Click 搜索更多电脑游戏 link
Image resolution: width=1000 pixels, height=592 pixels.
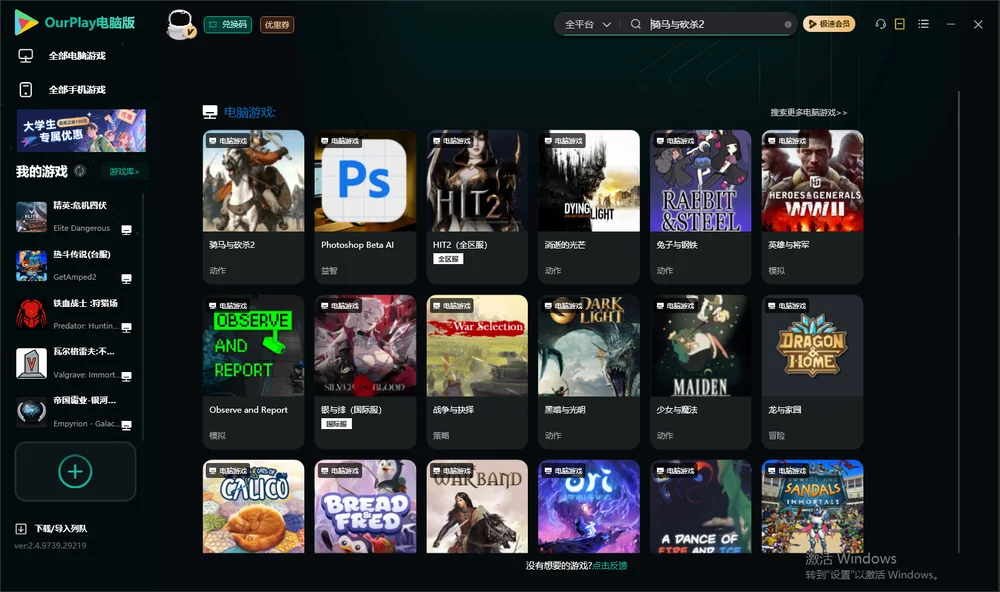[809, 113]
